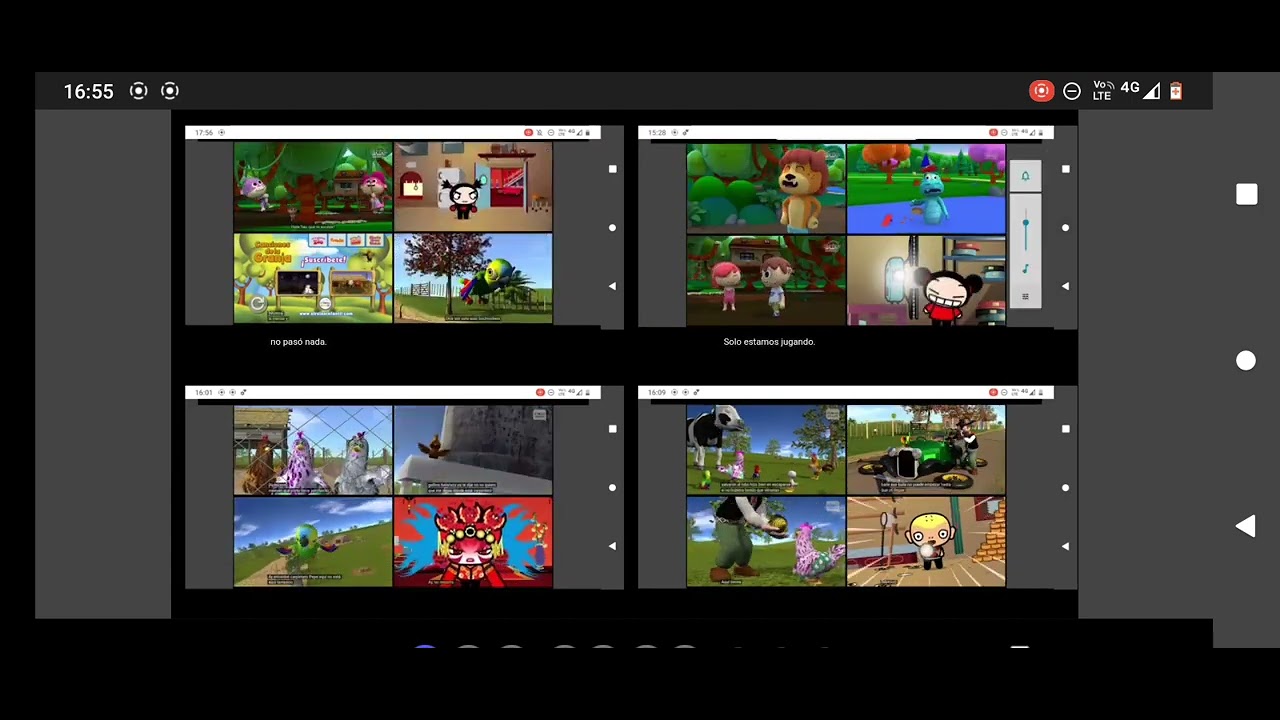Click the VoLTE indicator in the main status bar
Screen dimensions: 1280x720
[1102, 91]
